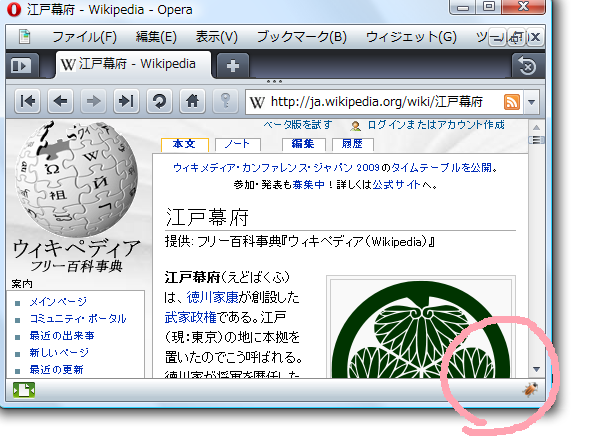The width and height of the screenshot is (592, 448).
Task: Open the ブックマーク(B) menu
Action: (x=302, y=37)
